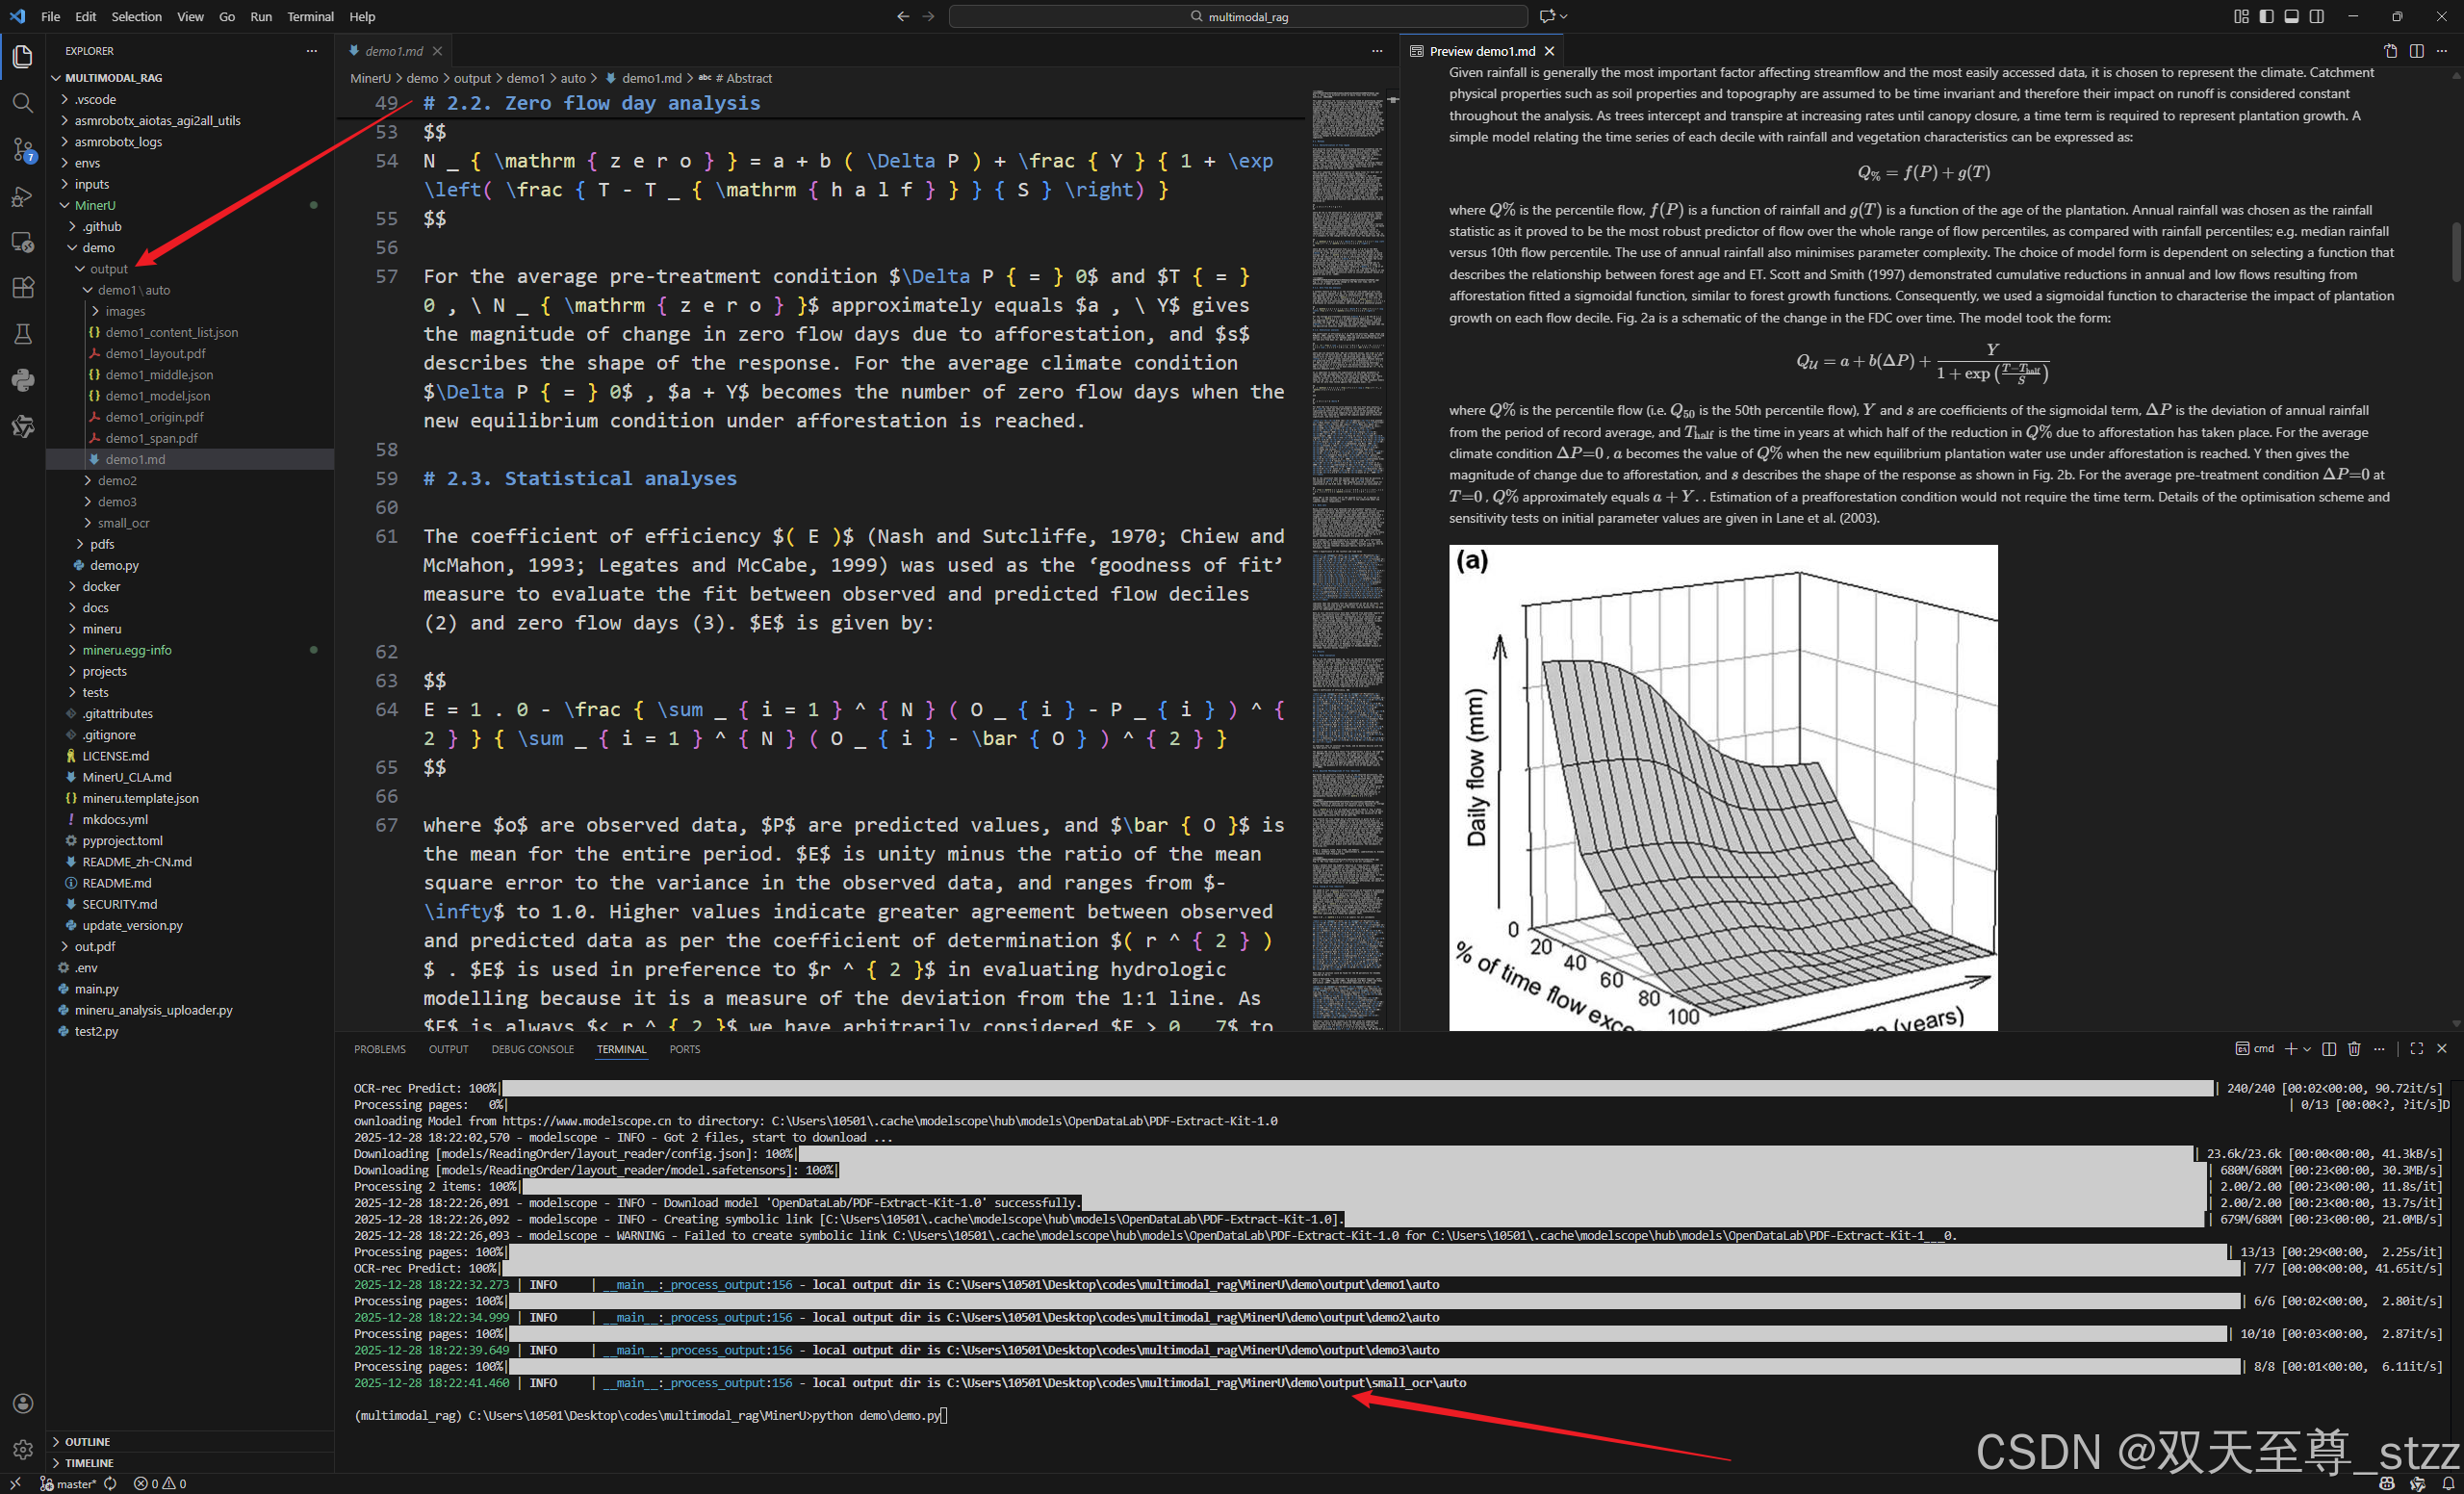Maximize the terminal panel size
The height and width of the screenshot is (1494, 2464).
(2416, 1049)
